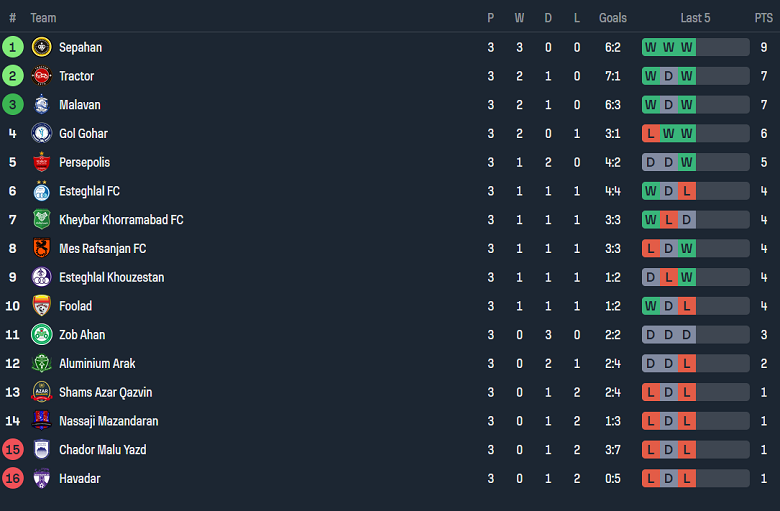This screenshot has height=511, width=780.
Task: Click the red position 16 rank badge
Action: 13,479
